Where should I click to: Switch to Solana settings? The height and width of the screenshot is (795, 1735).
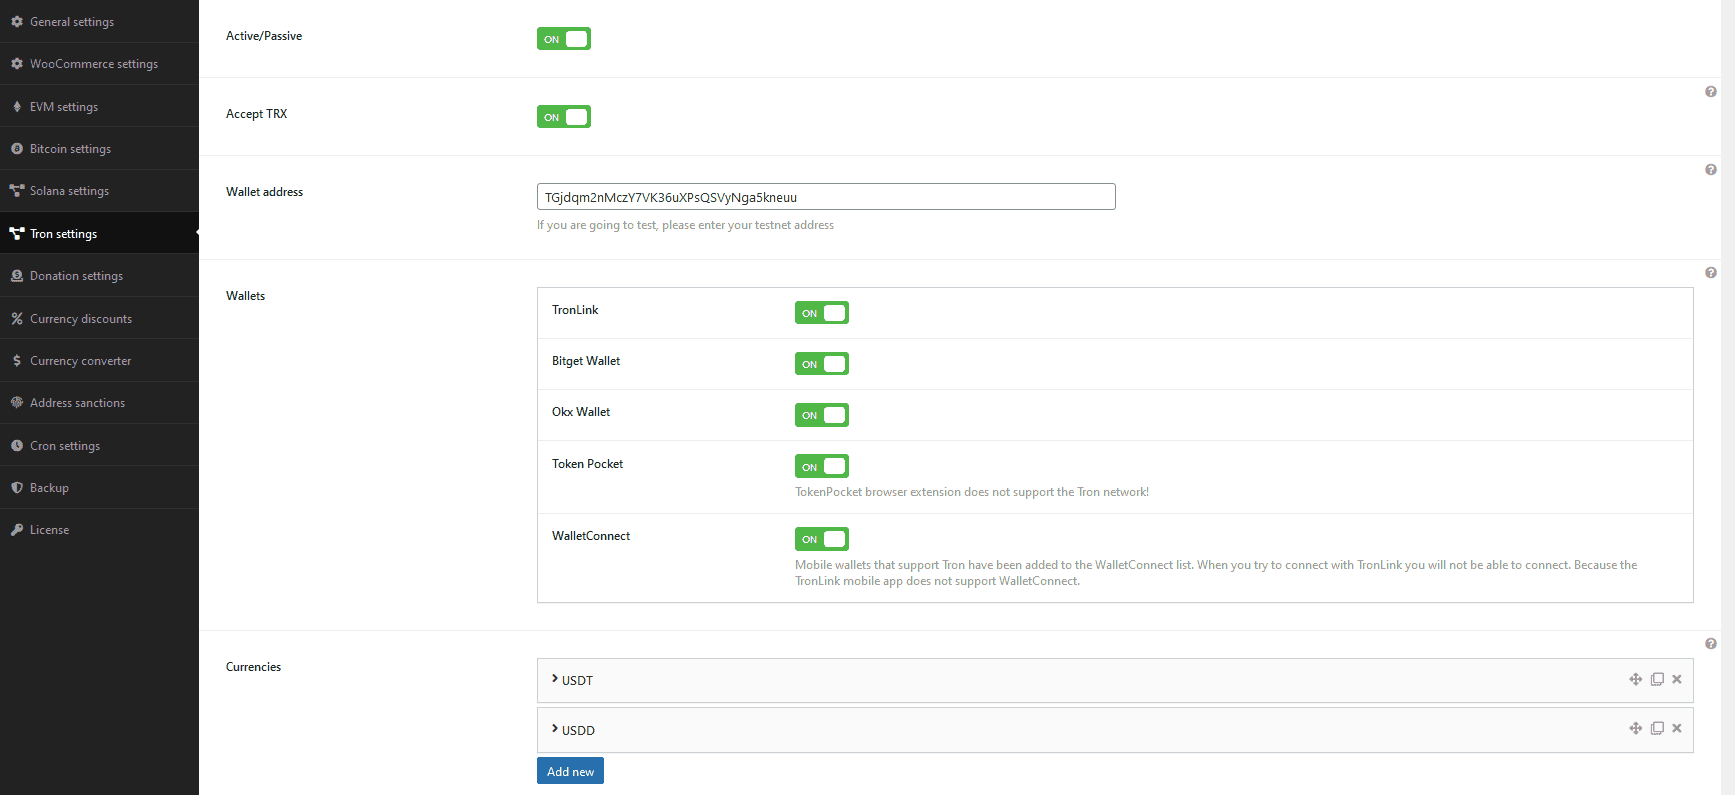tap(99, 191)
